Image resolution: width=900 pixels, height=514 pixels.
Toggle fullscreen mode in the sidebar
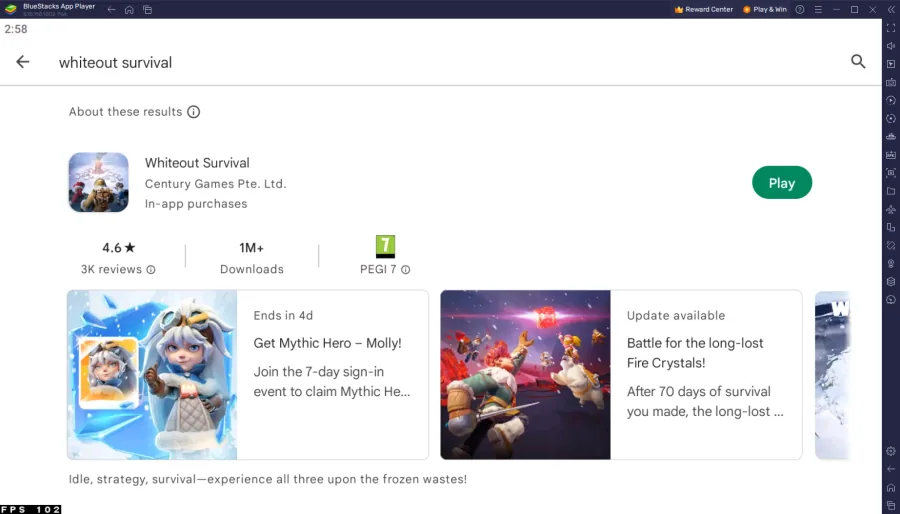click(891, 28)
